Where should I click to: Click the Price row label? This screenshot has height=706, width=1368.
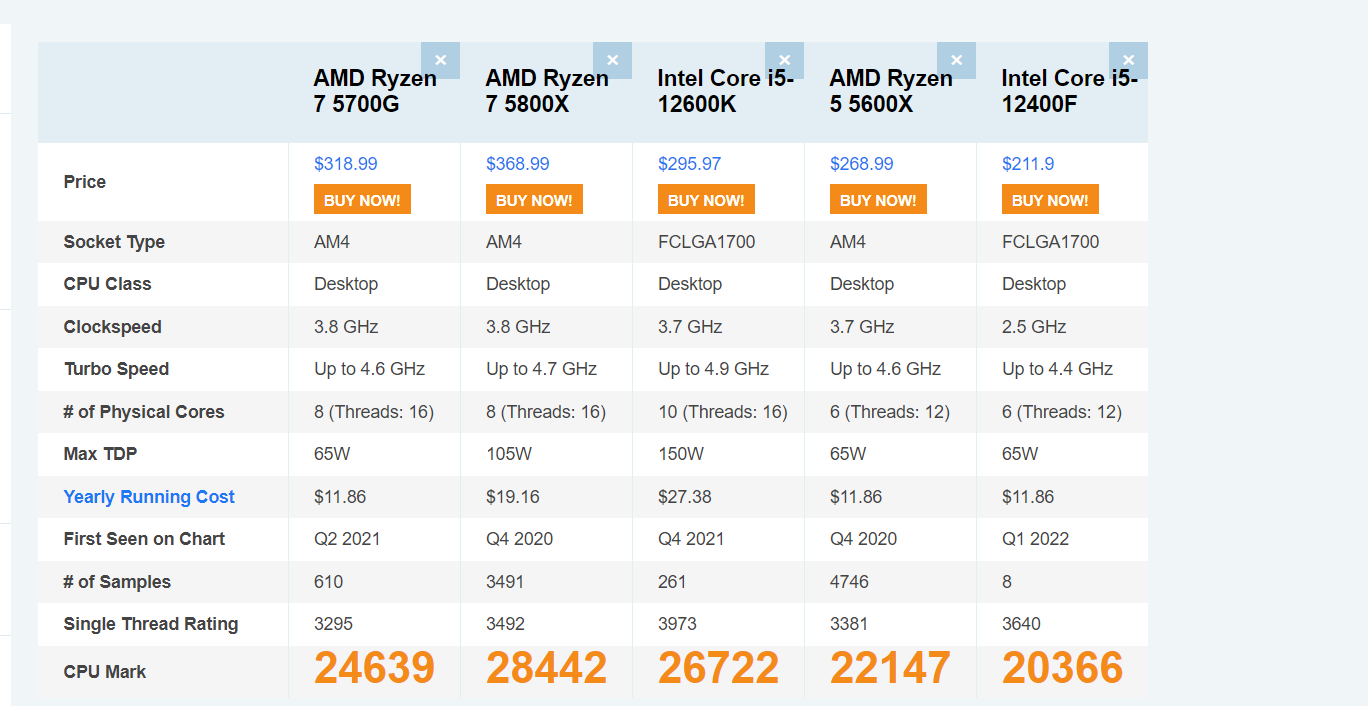[x=85, y=182]
